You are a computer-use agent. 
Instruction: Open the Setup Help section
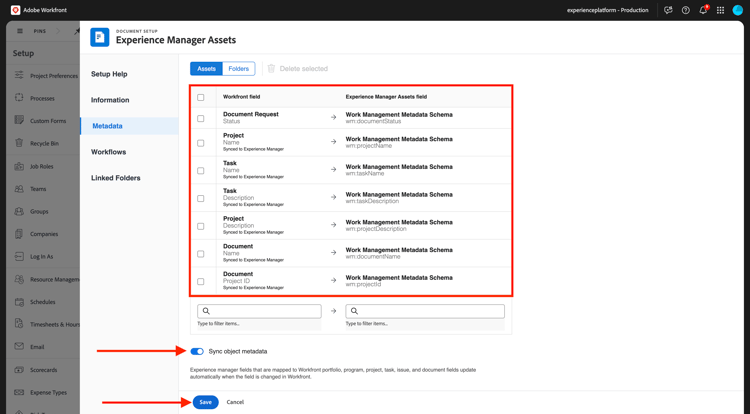[109, 74]
